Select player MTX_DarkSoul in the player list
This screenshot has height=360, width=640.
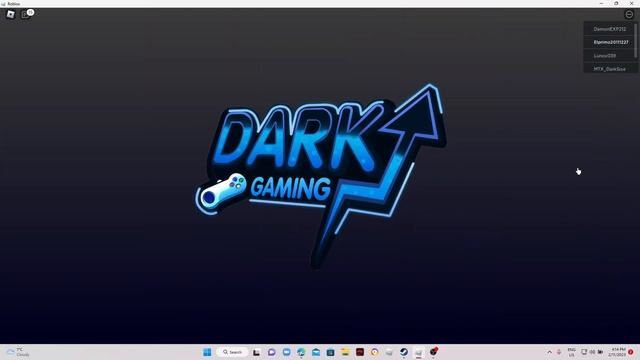coord(609,69)
